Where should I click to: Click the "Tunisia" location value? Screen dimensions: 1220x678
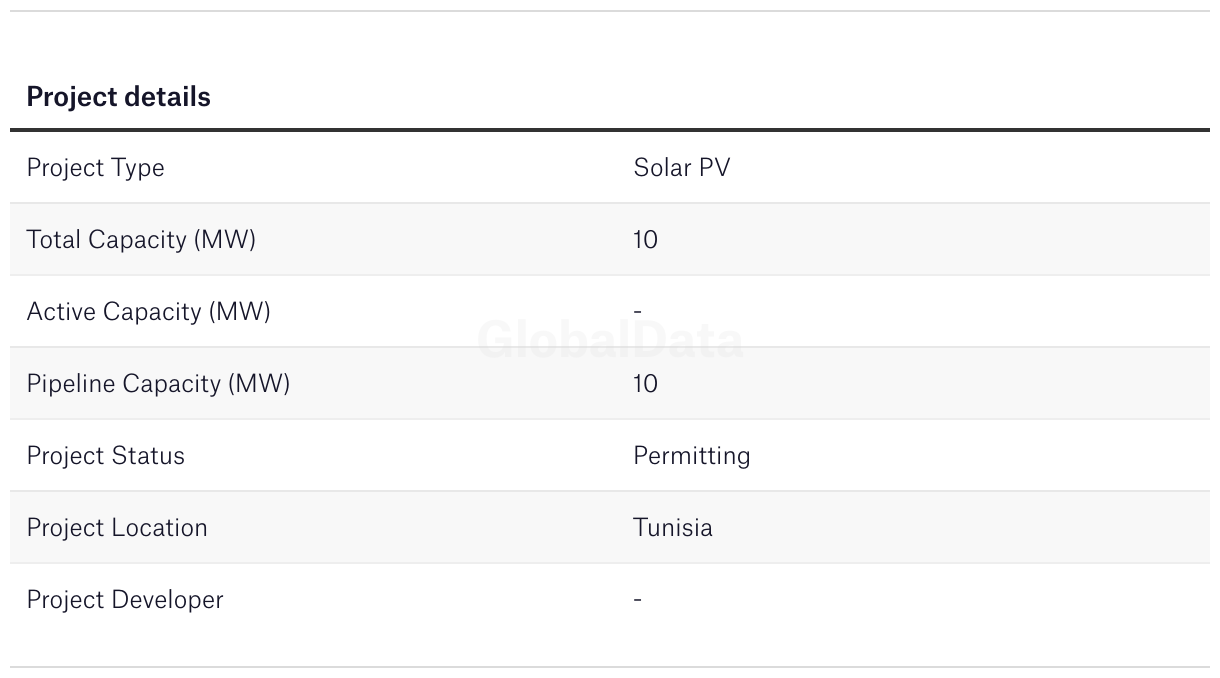point(672,528)
